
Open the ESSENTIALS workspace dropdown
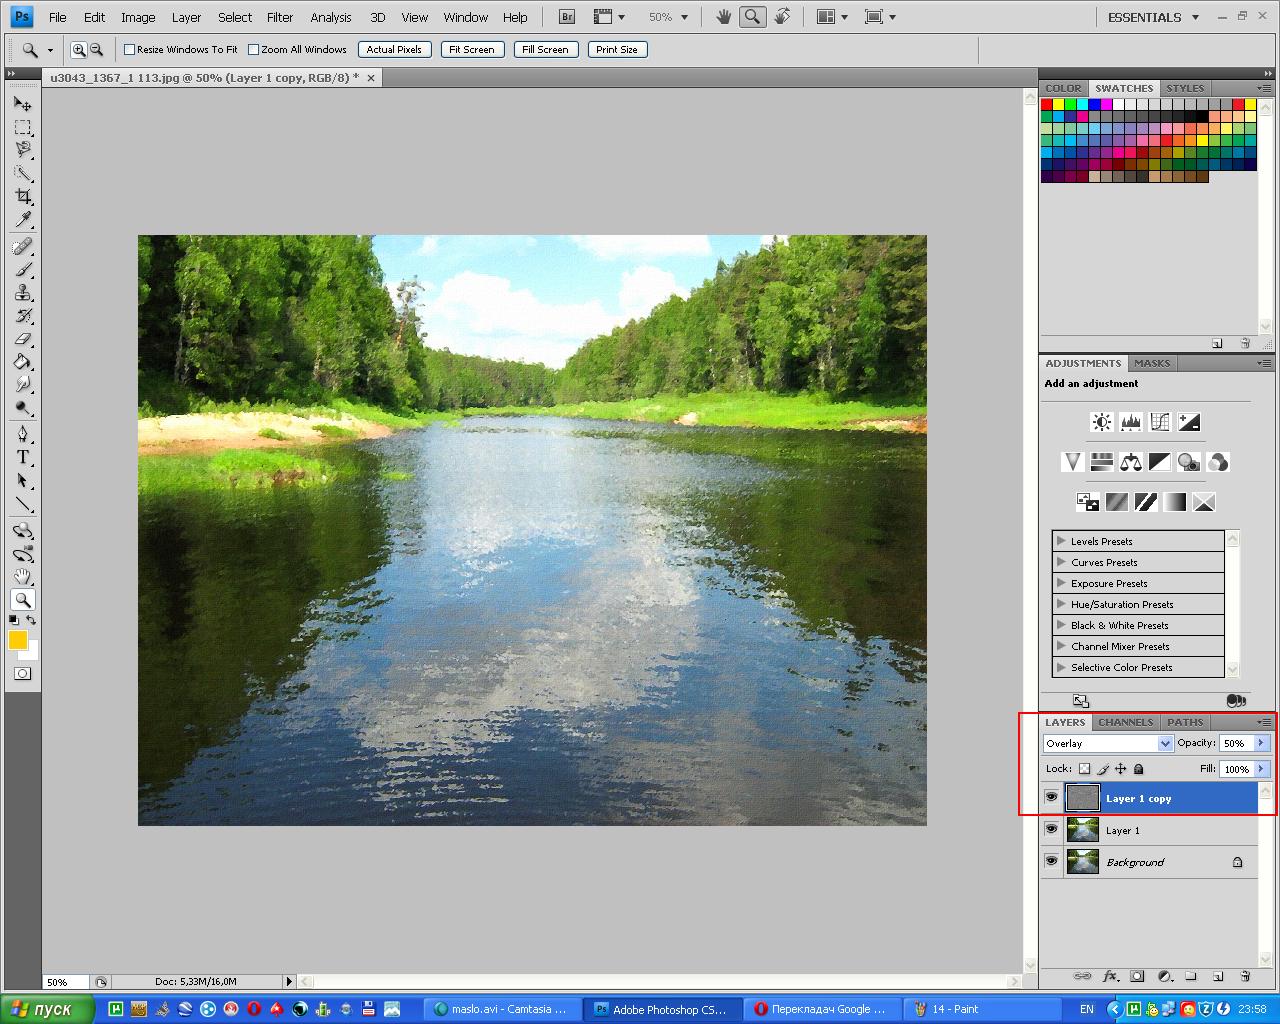click(x=1153, y=17)
